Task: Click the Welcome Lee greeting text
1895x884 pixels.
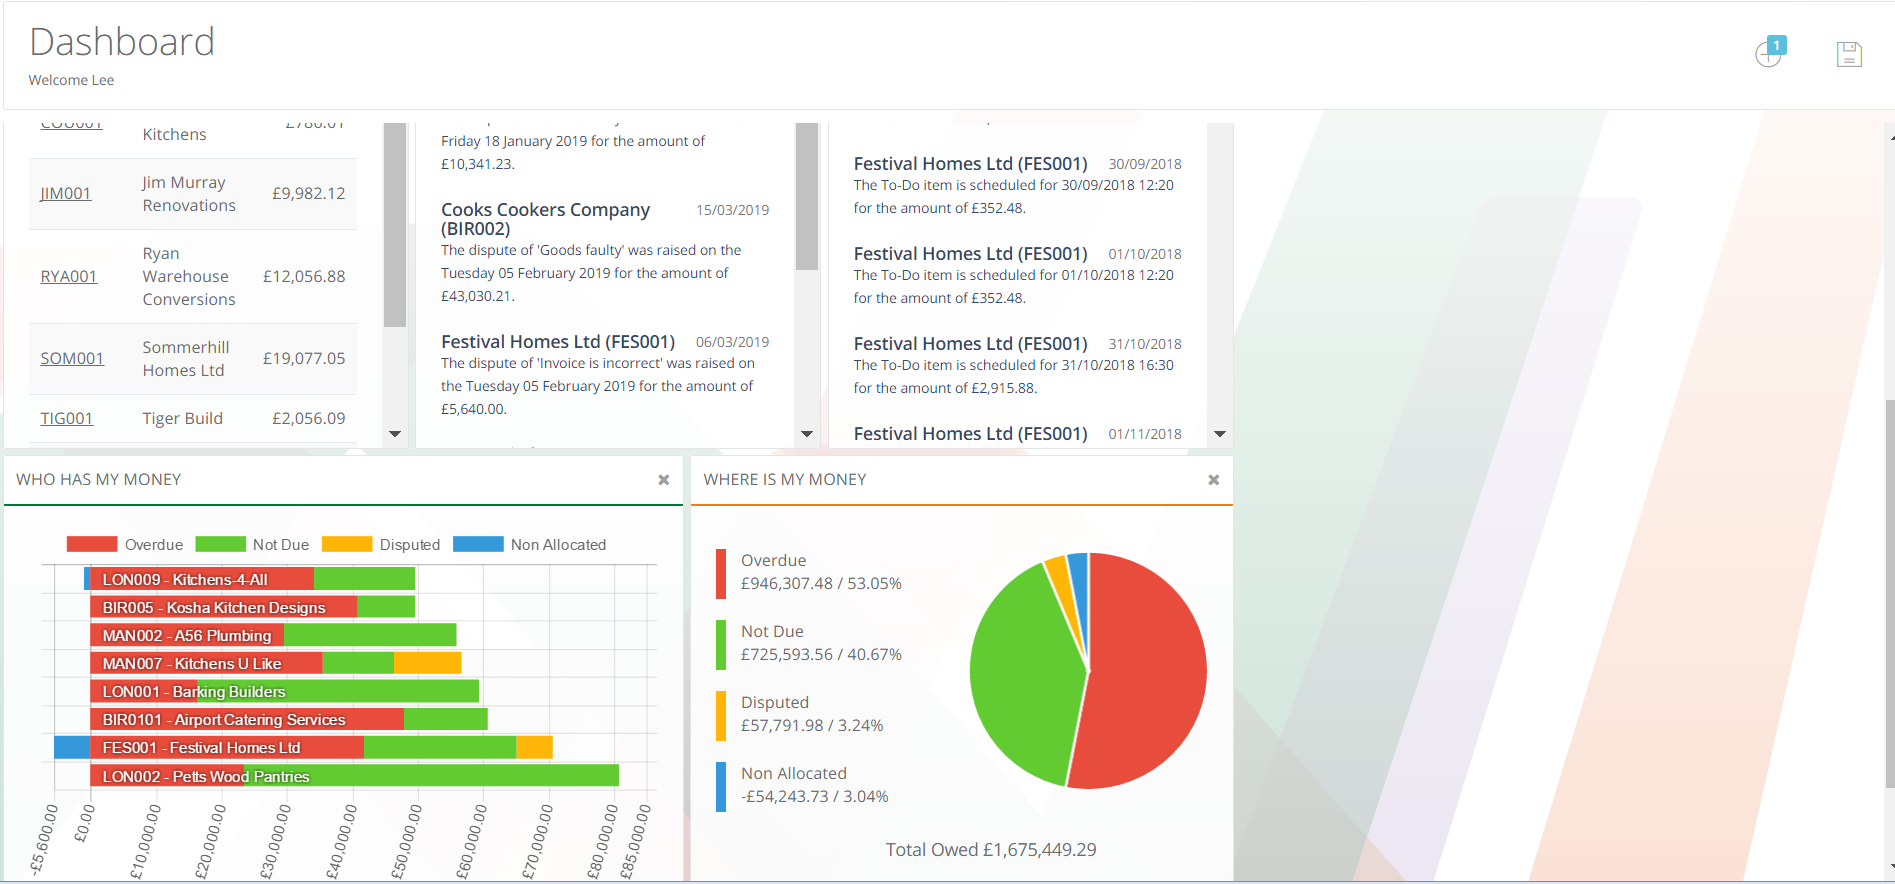Action: point(71,80)
